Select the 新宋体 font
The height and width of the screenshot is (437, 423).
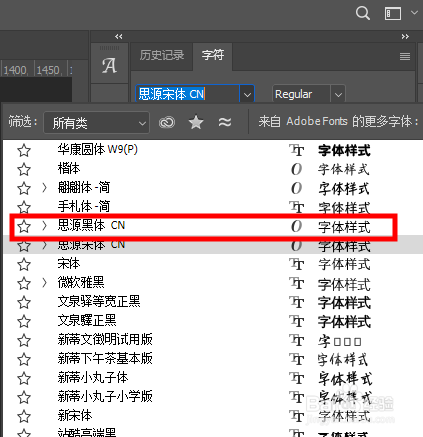tap(75, 415)
